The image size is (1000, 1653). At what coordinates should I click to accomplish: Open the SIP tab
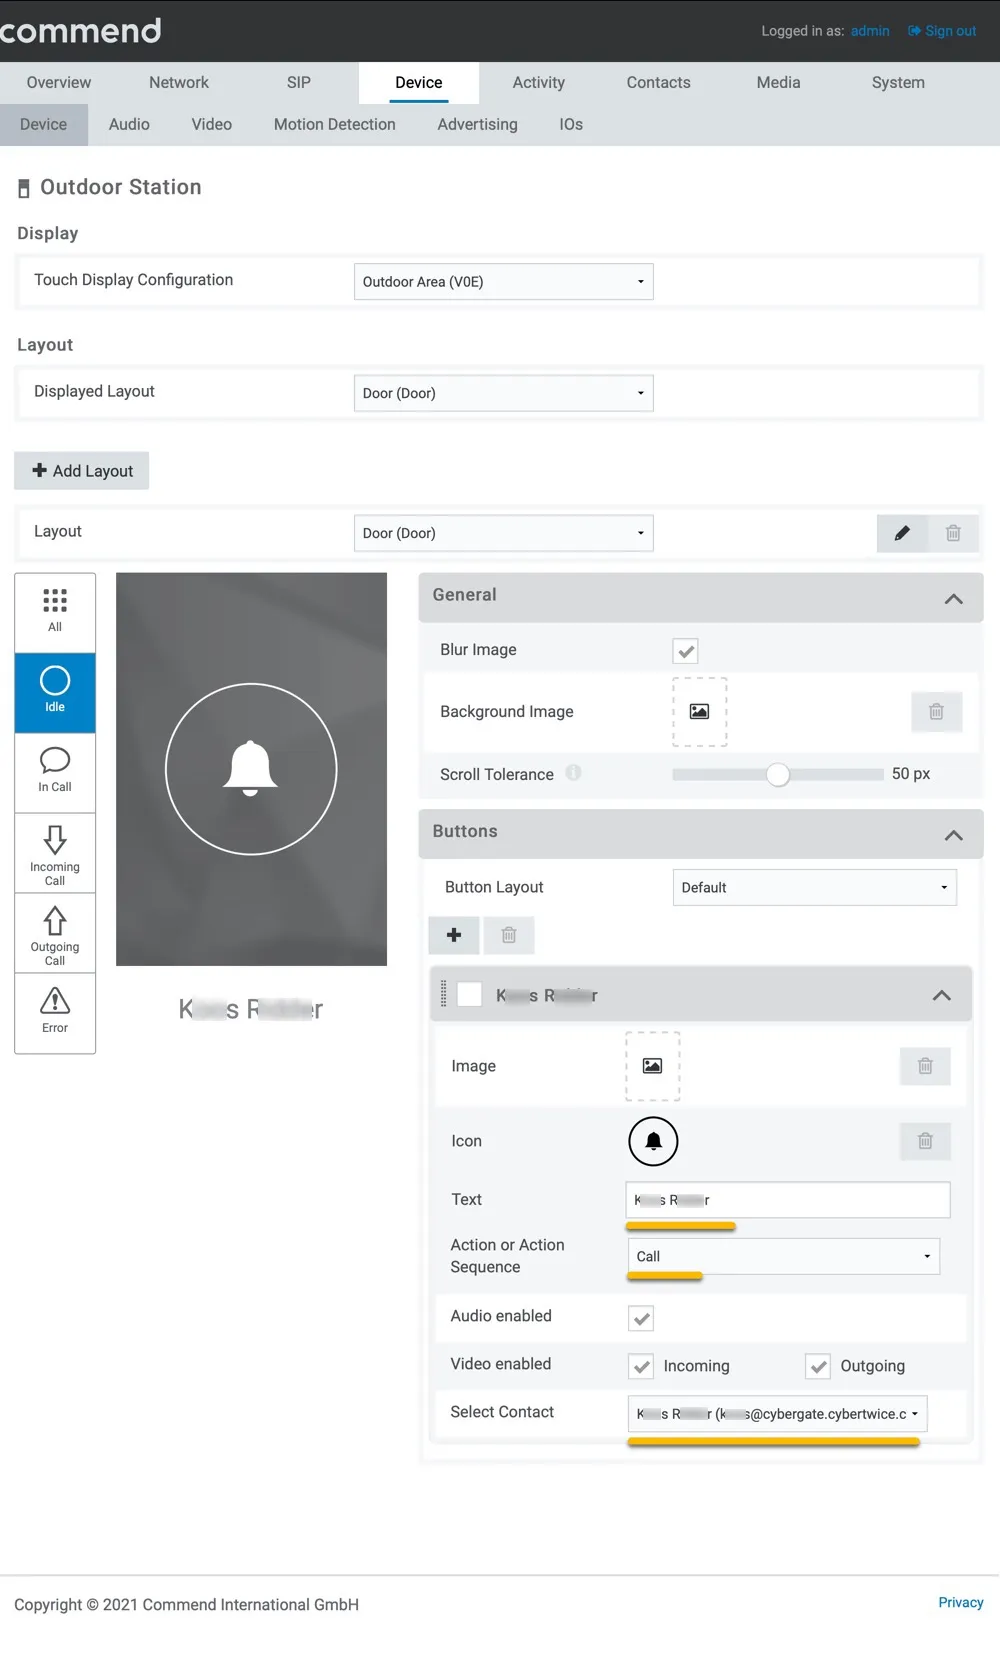coord(299,83)
